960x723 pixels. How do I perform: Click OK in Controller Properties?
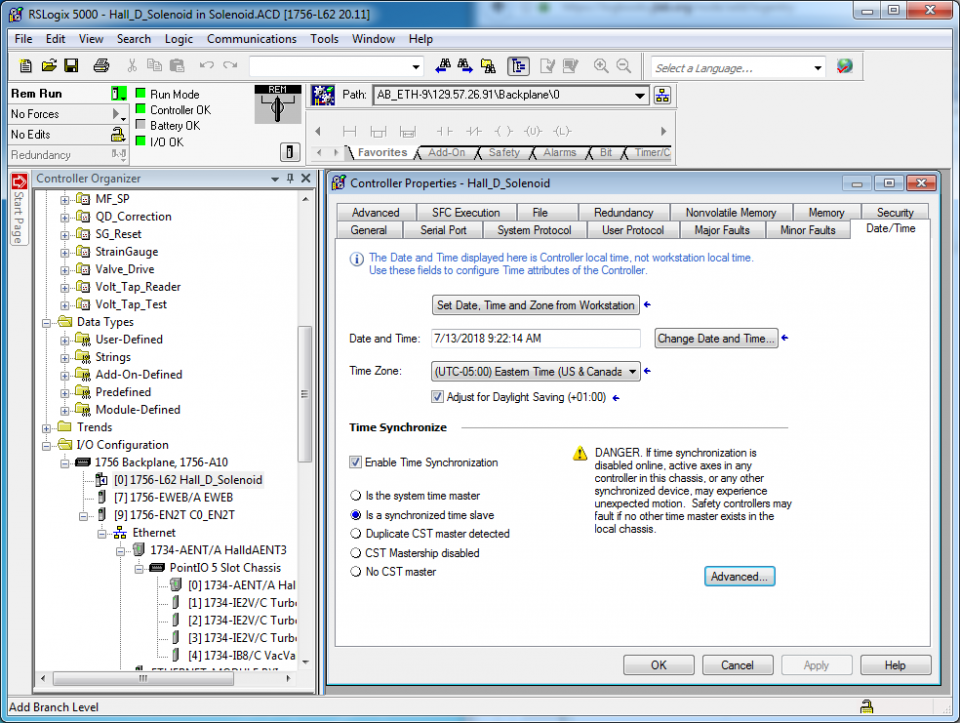coord(659,665)
